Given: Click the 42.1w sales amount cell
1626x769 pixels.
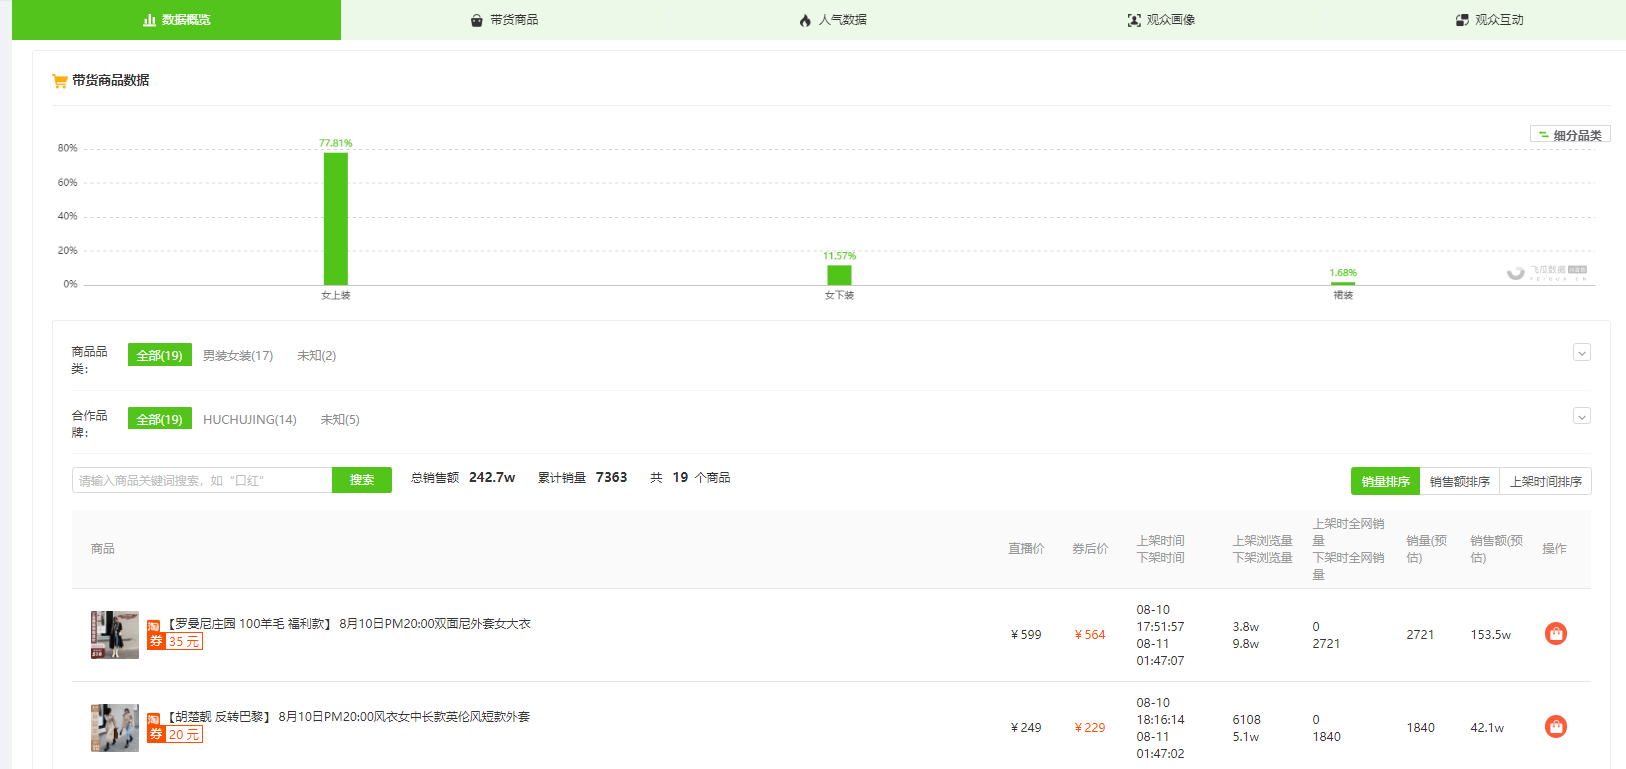Looking at the screenshot, I should pos(1487,728).
